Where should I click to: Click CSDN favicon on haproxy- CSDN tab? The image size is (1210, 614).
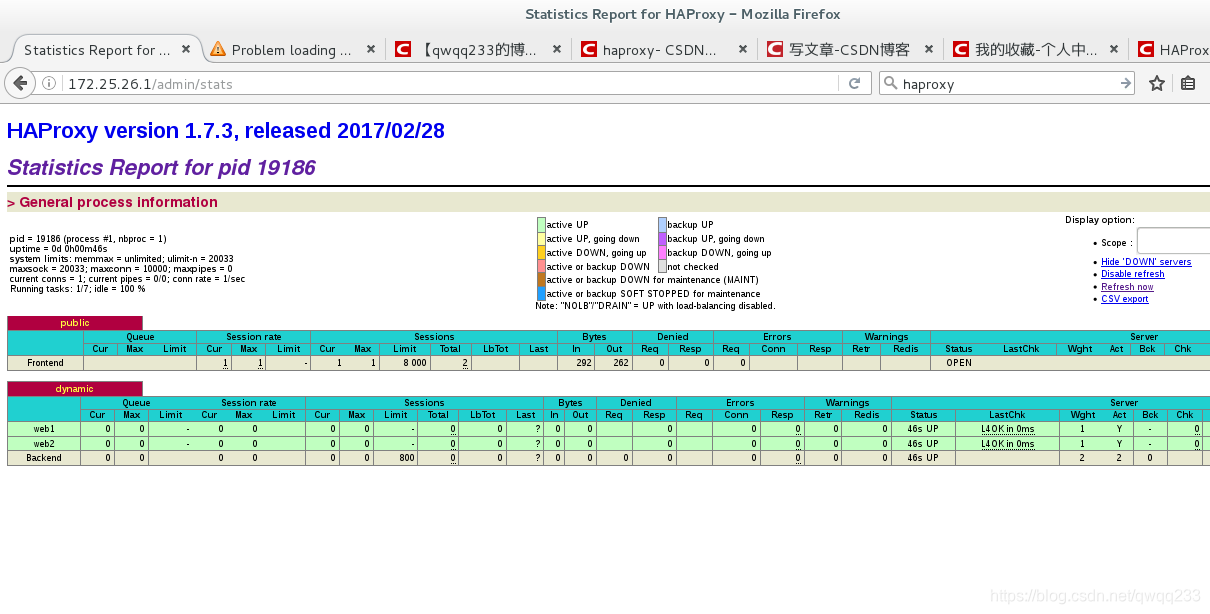click(589, 49)
